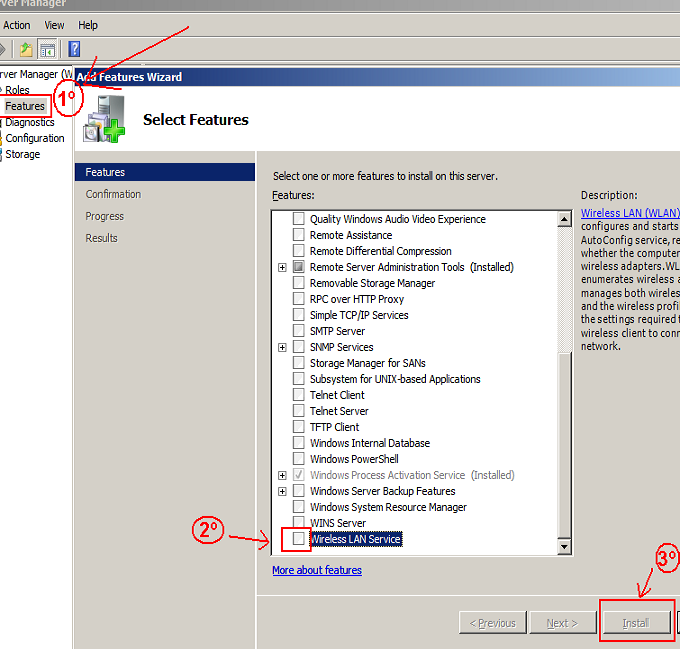This screenshot has height=649, width=680.
Task: Check Remote Differential Compression
Action: tap(298, 251)
